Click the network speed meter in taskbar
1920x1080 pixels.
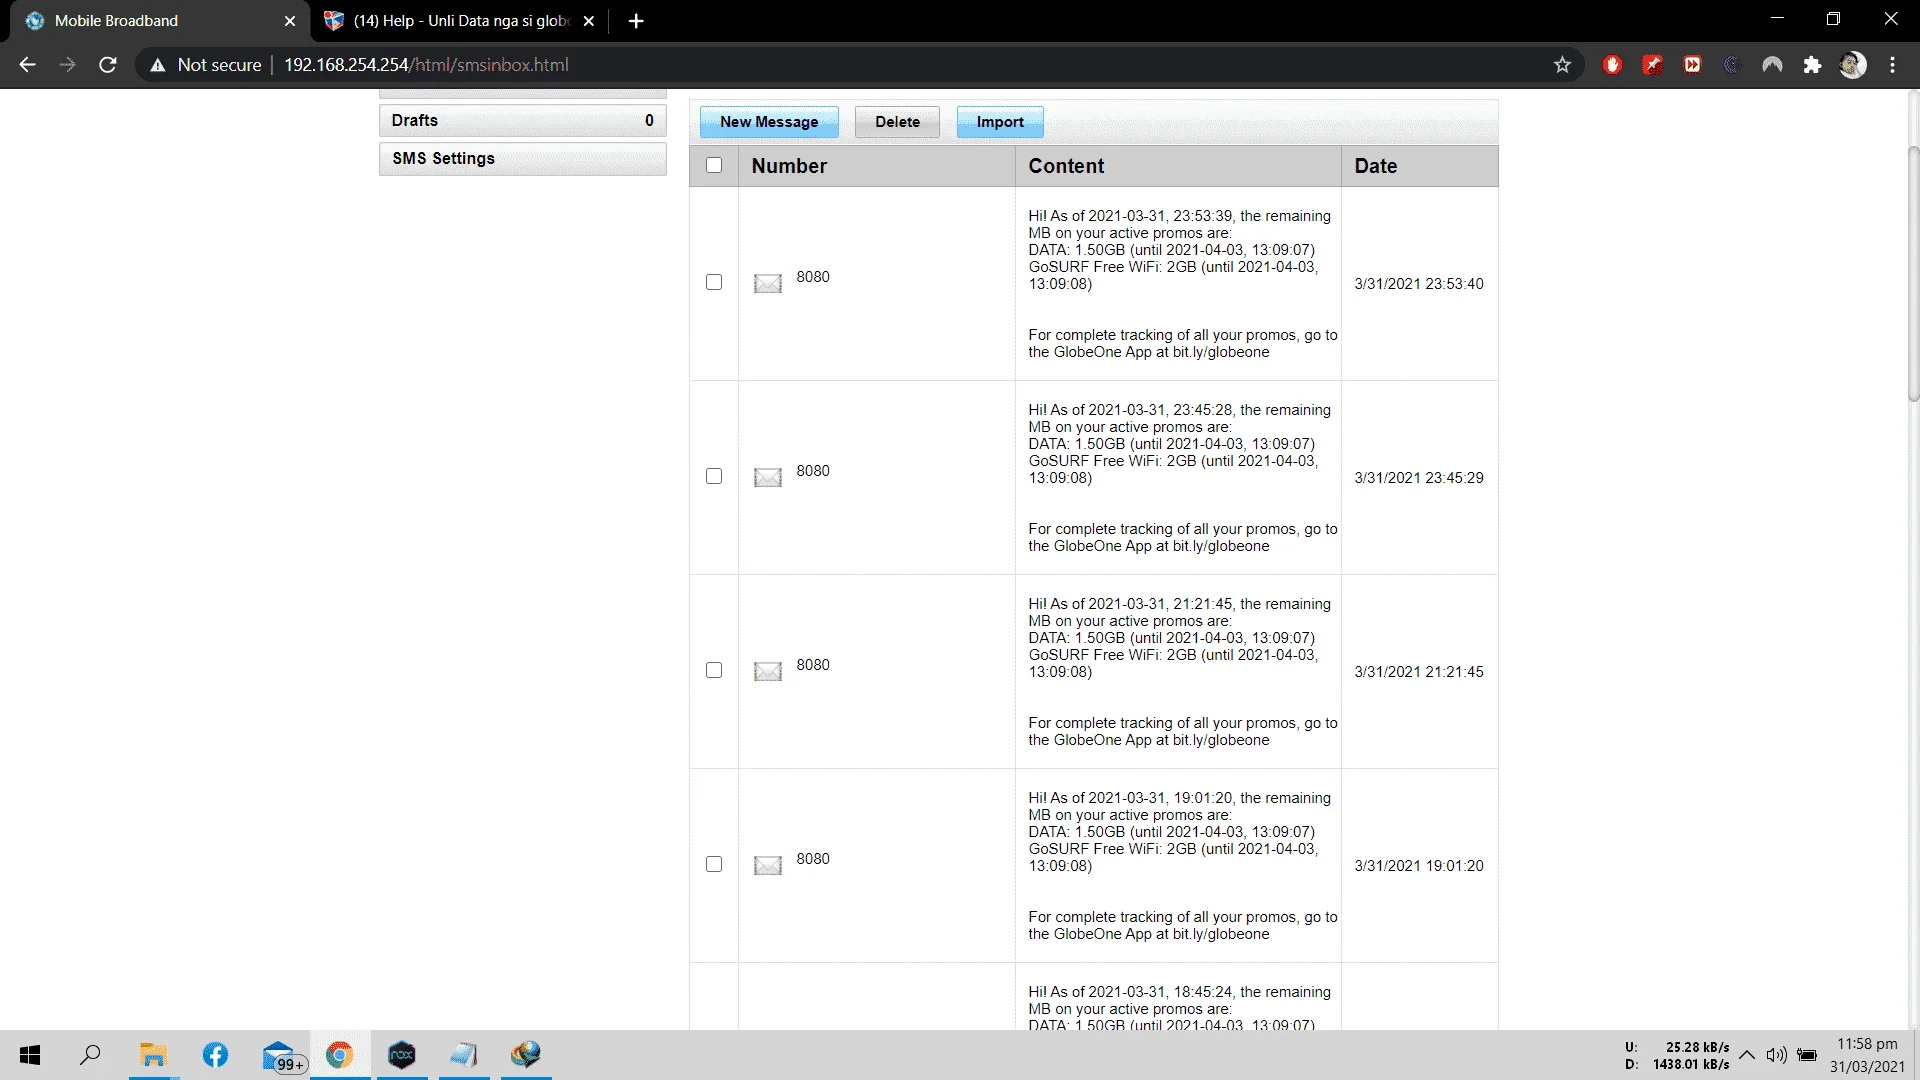[x=1677, y=1056]
